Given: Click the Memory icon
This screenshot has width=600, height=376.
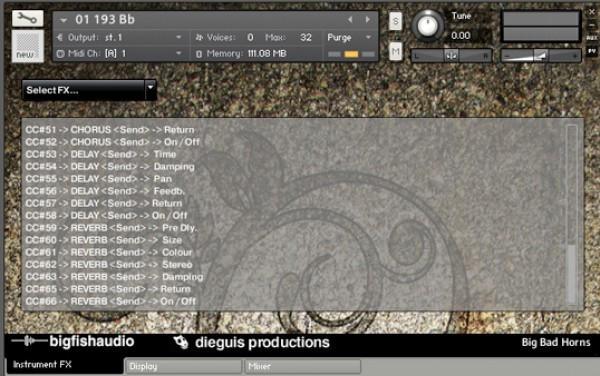Looking at the screenshot, I should click(199, 54).
